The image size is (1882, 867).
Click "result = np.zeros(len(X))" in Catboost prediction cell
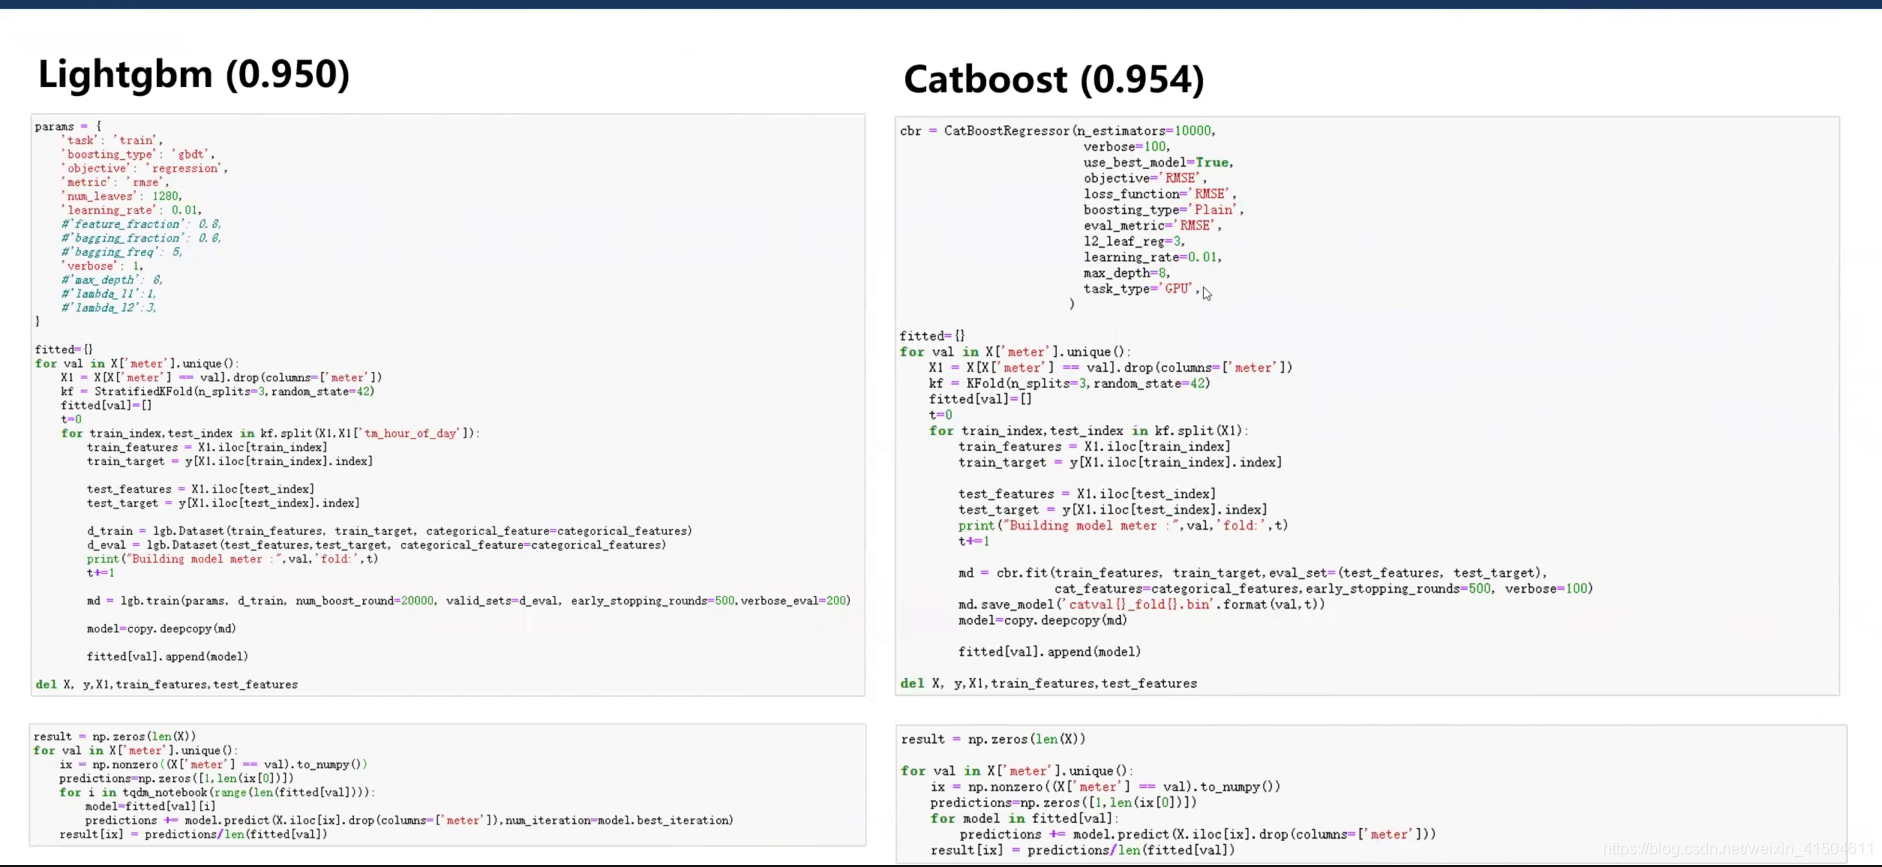993,740
